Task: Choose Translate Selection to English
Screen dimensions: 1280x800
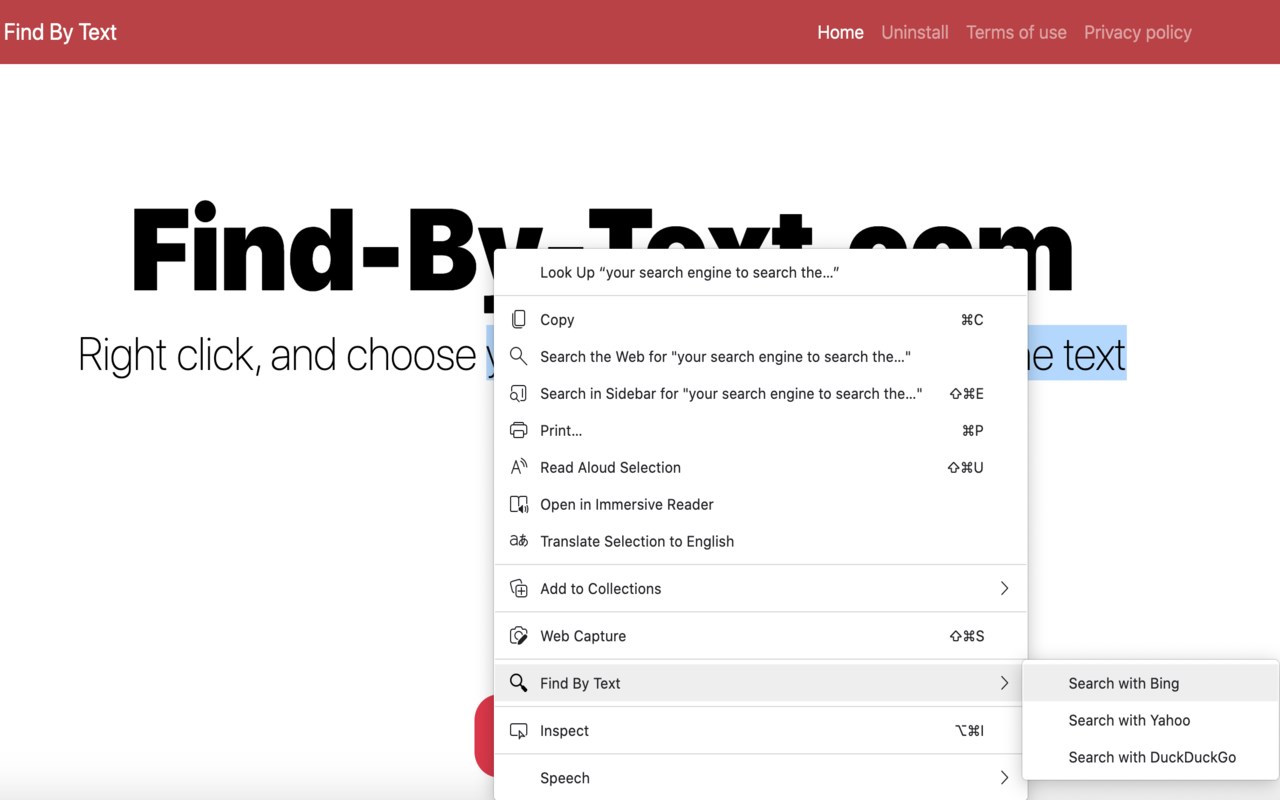Action: tap(761, 542)
